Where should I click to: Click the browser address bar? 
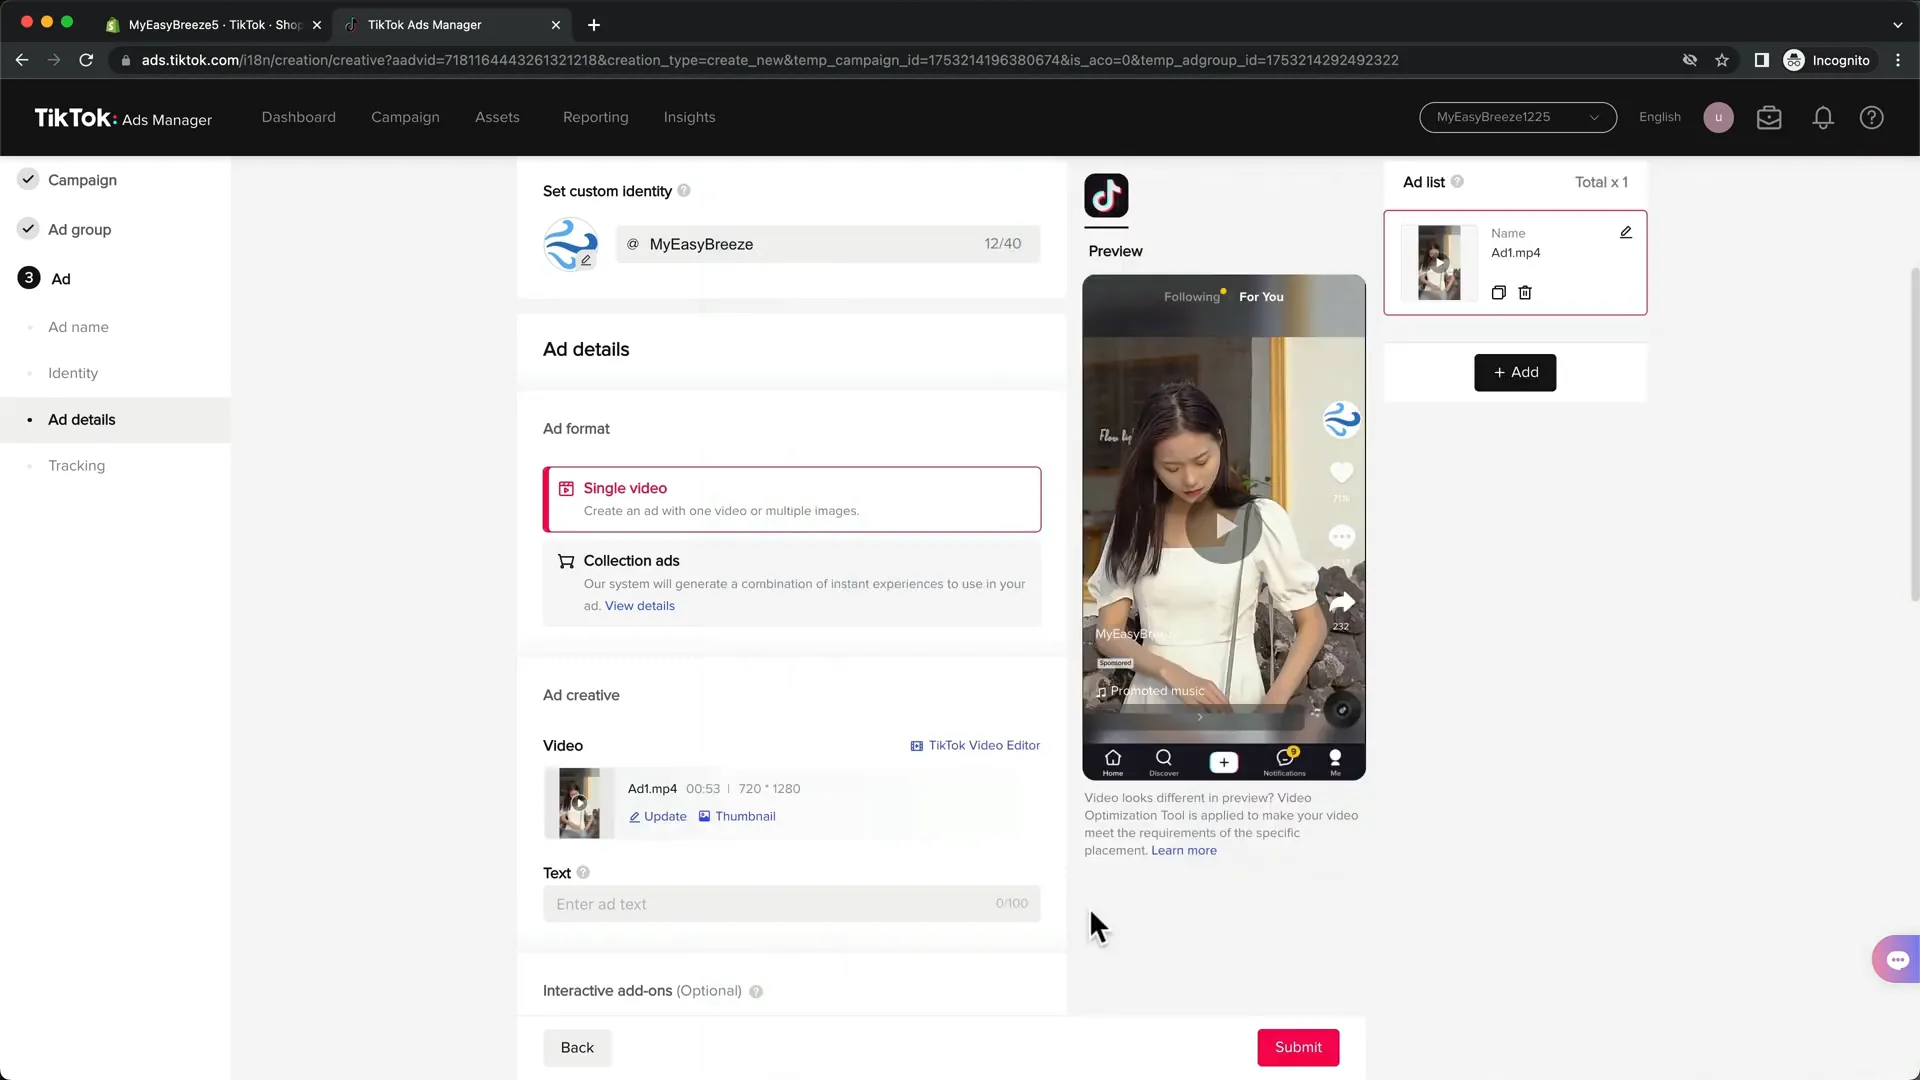click(890, 61)
